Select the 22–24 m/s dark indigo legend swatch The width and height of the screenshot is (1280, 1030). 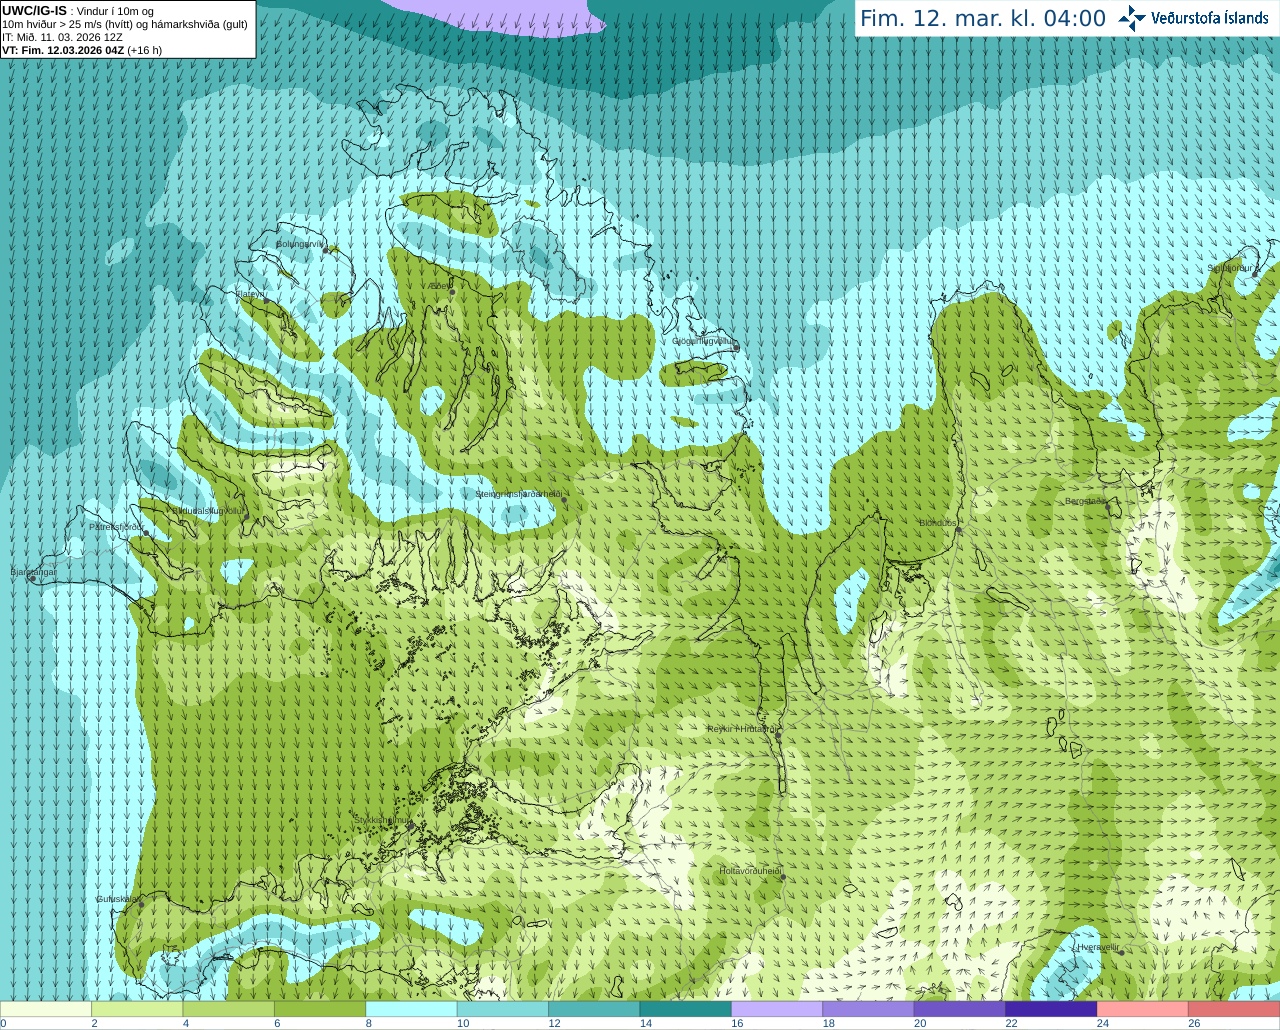(1051, 1009)
